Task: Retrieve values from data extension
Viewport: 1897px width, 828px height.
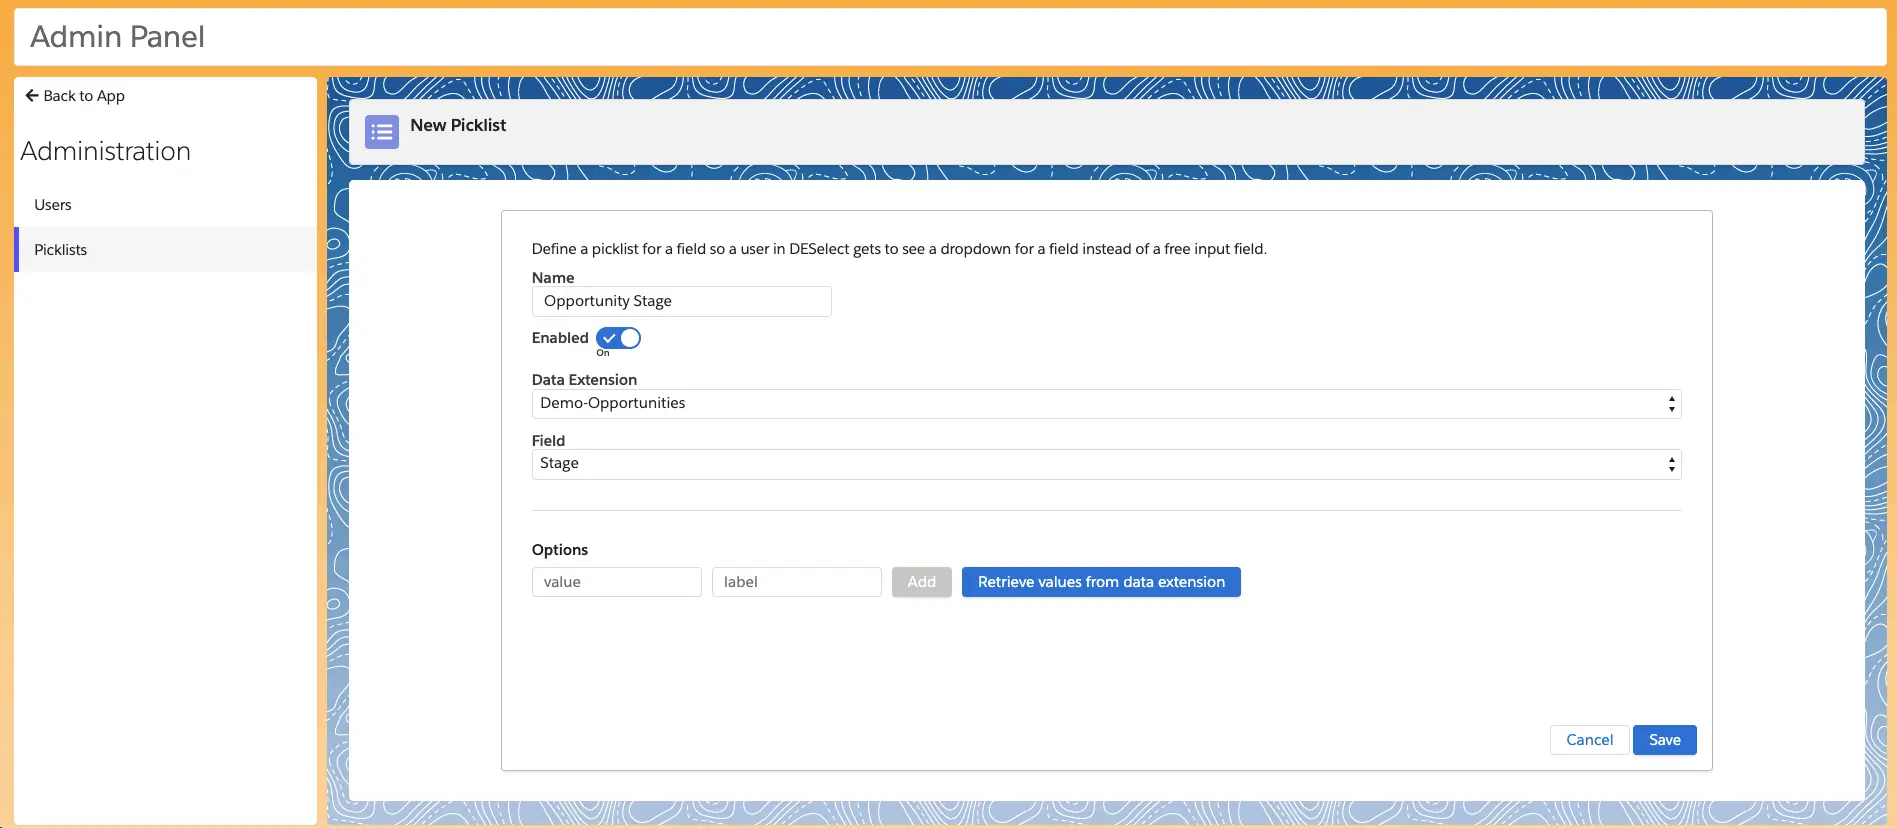Action: (1100, 582)
